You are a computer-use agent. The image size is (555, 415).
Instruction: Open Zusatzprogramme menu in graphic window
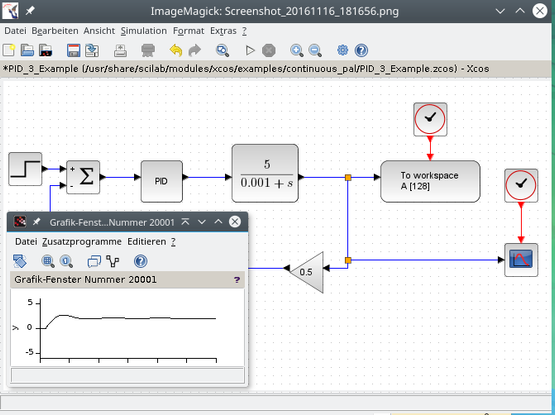click(x=82, y=241)
